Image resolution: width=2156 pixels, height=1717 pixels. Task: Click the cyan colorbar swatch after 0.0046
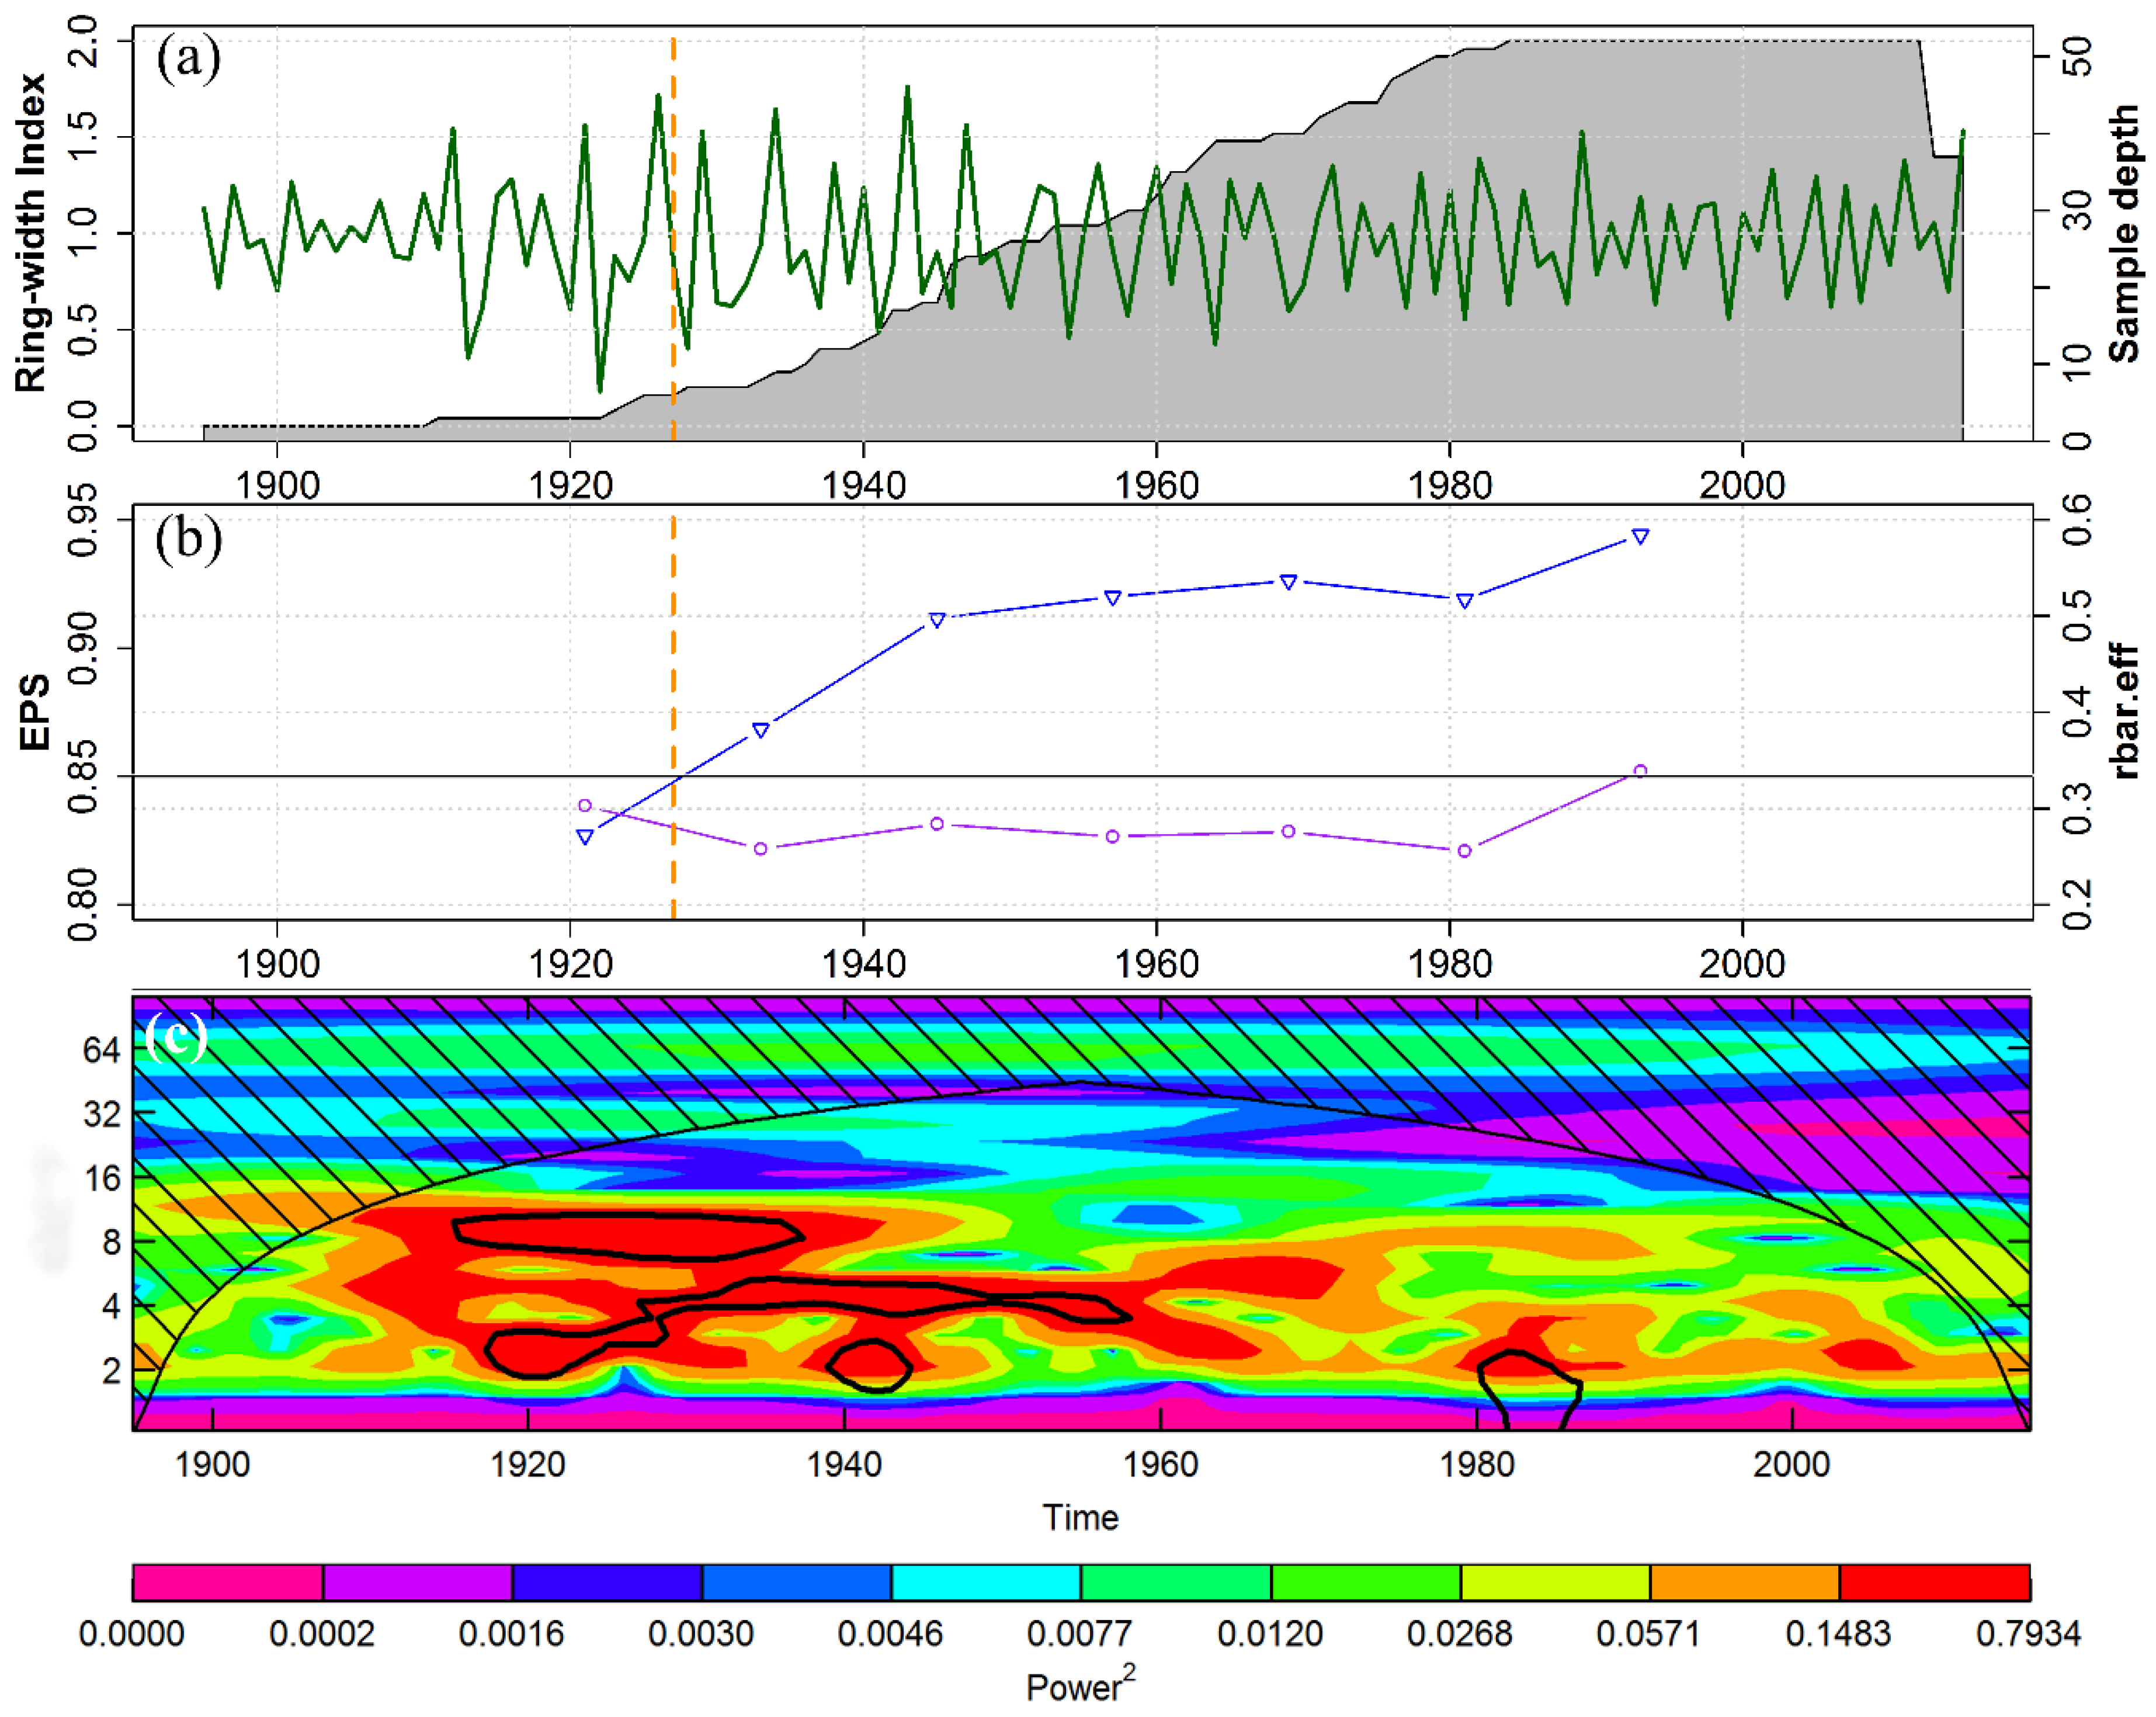coord(986,1583)
